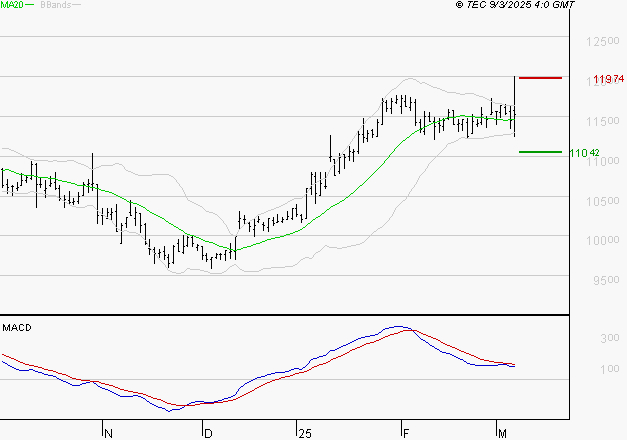Click the 10500 price axis label
The height and width of the screenshot is (440, 627).
[x=603, y=201]
